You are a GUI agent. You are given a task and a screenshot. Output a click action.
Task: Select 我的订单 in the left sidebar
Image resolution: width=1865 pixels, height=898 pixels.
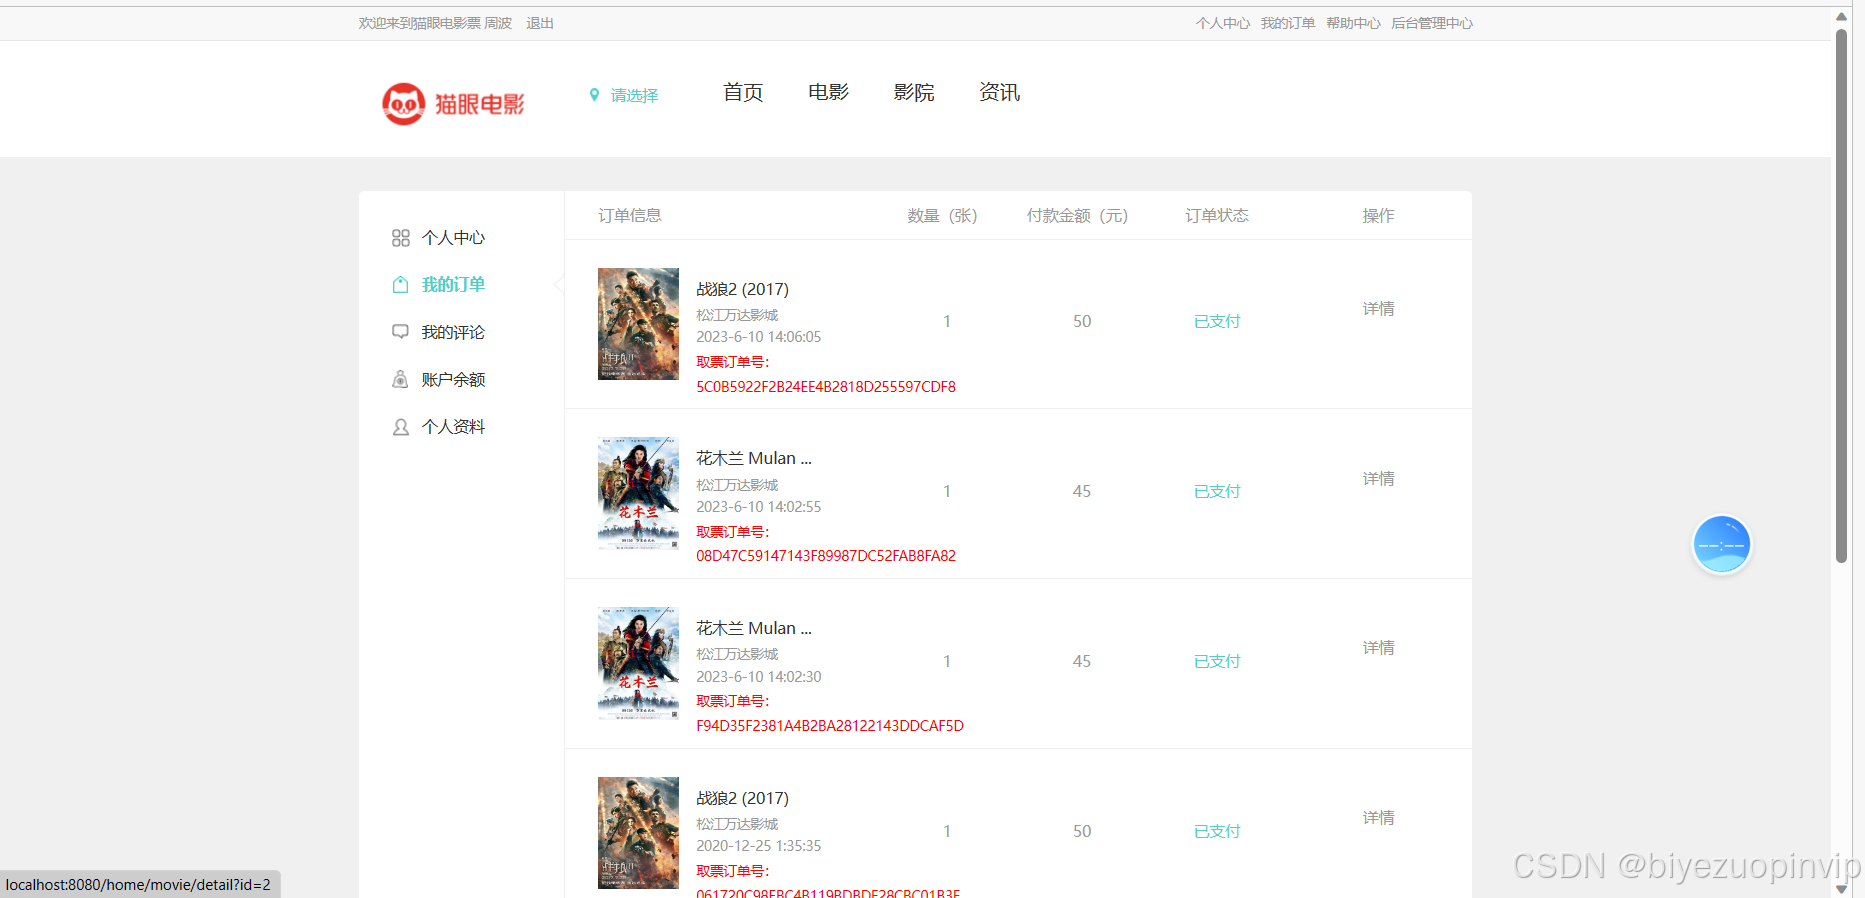[x=453, y=285]
